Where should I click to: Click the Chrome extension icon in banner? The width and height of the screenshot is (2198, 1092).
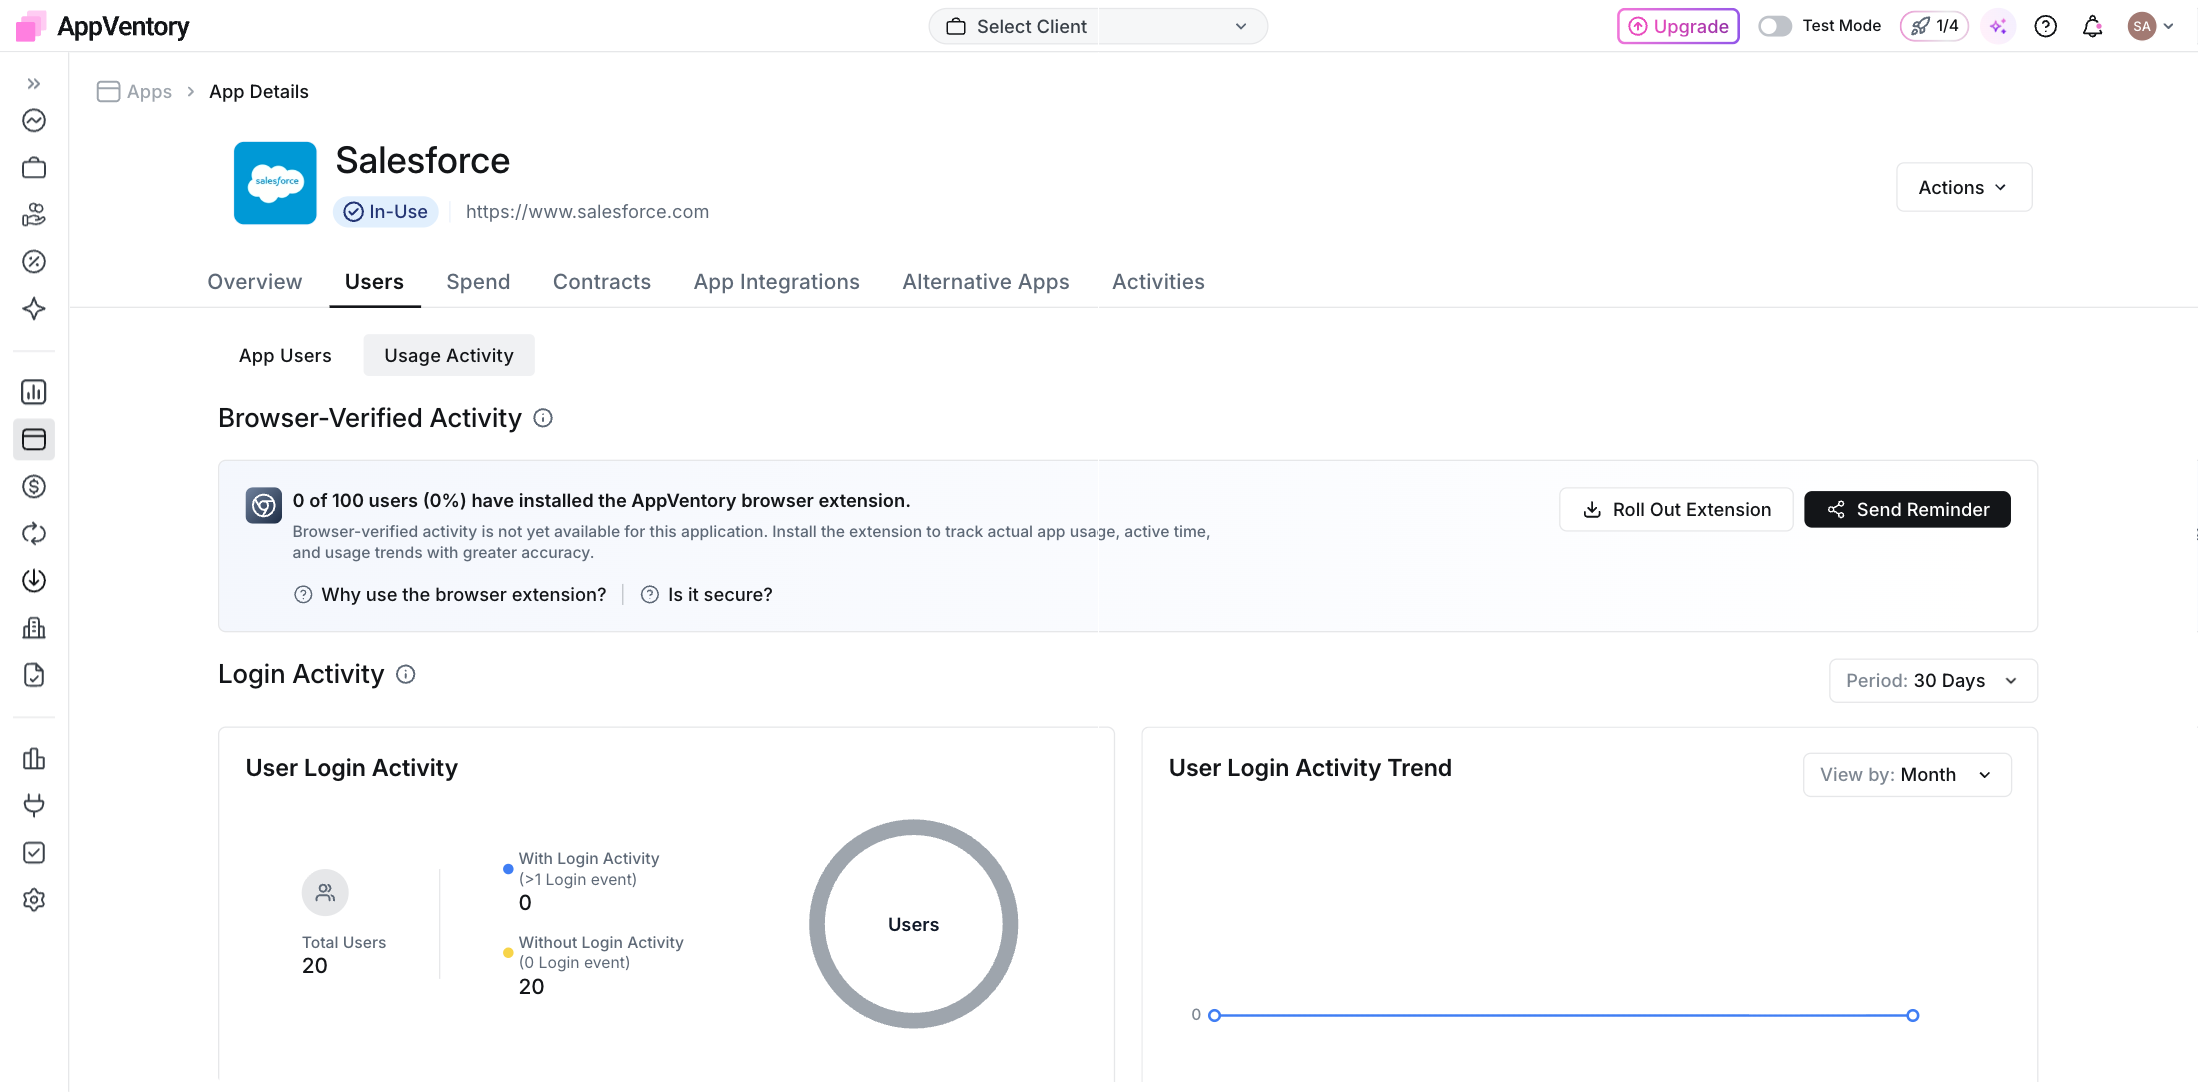(x=264, y=506)
